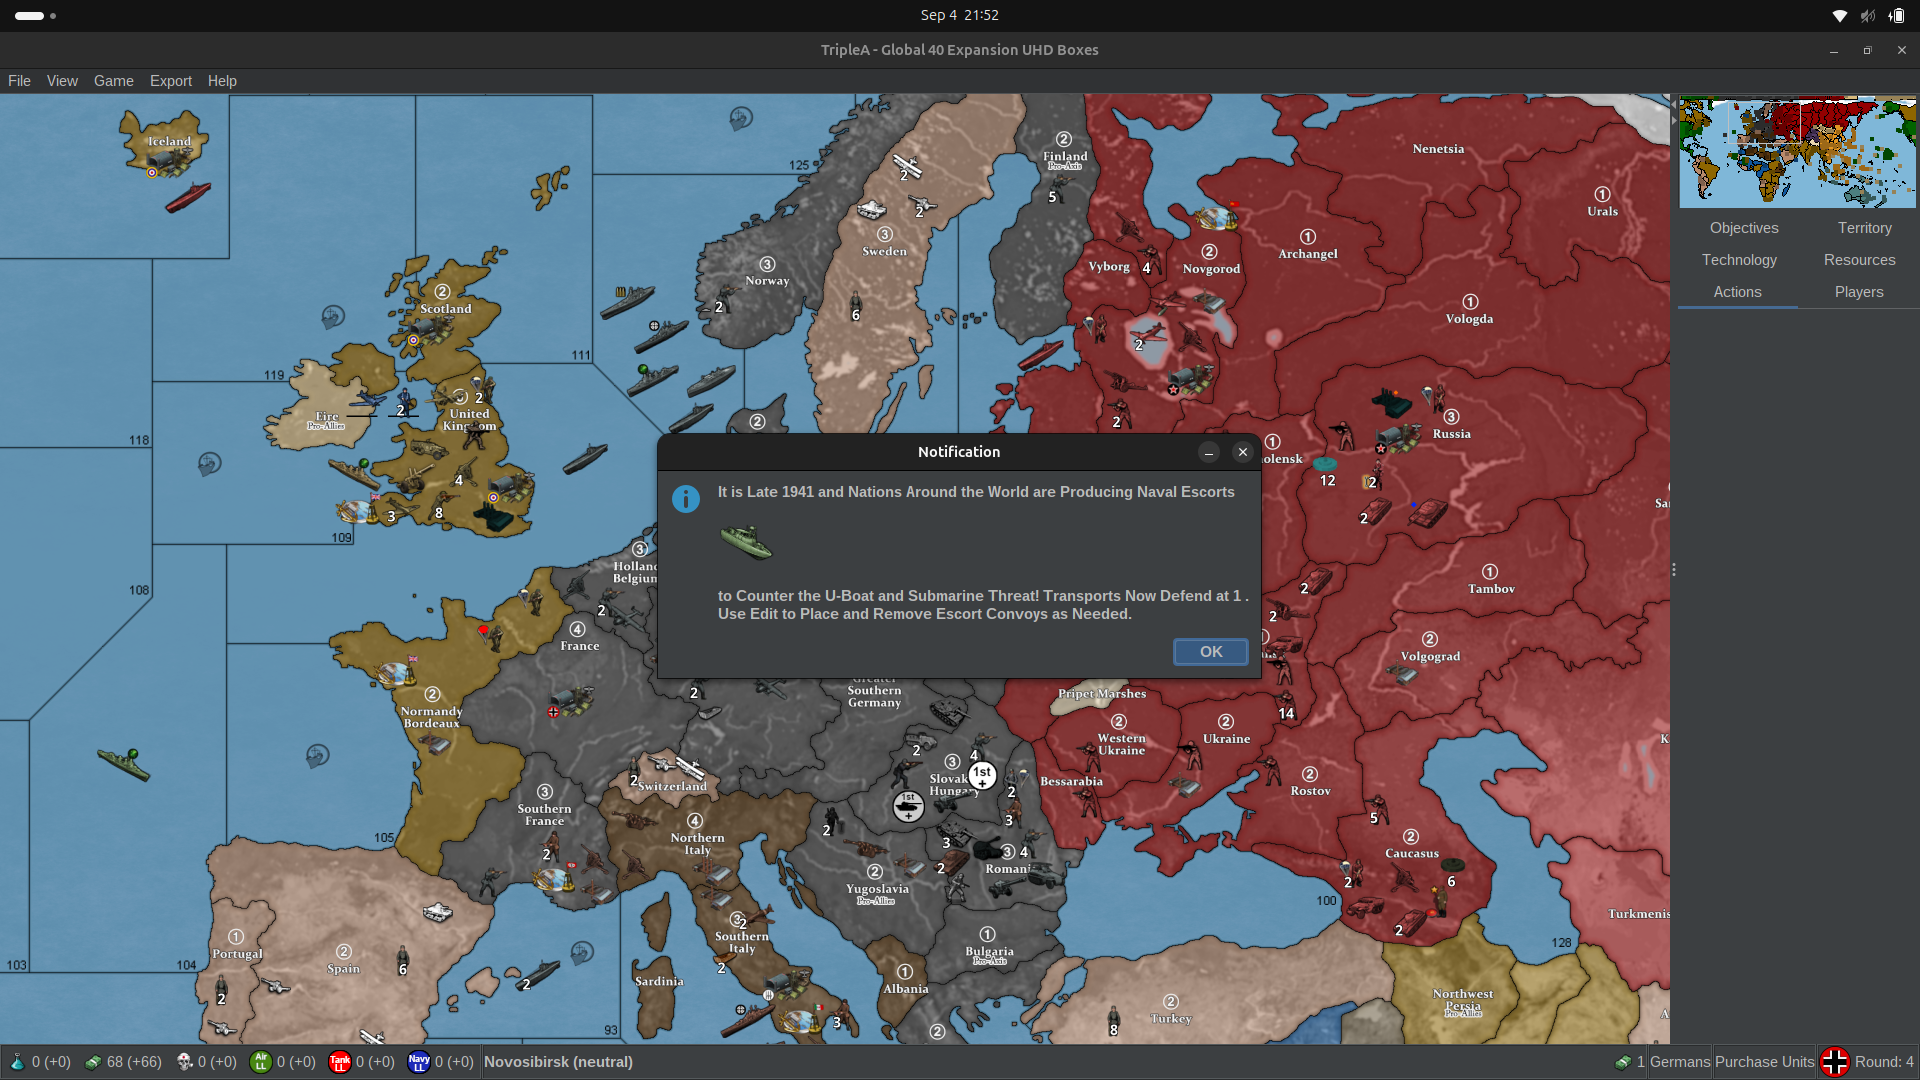Click the tech flask resource icon

tap(17, 1062)
